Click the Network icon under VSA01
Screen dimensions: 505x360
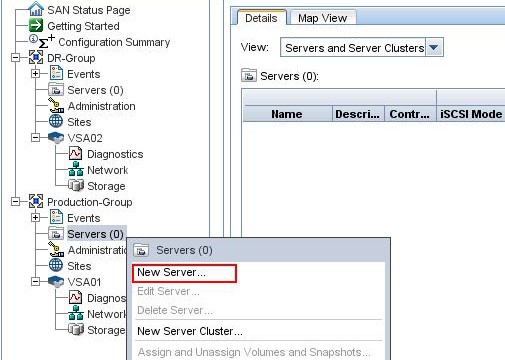[76, 313]
